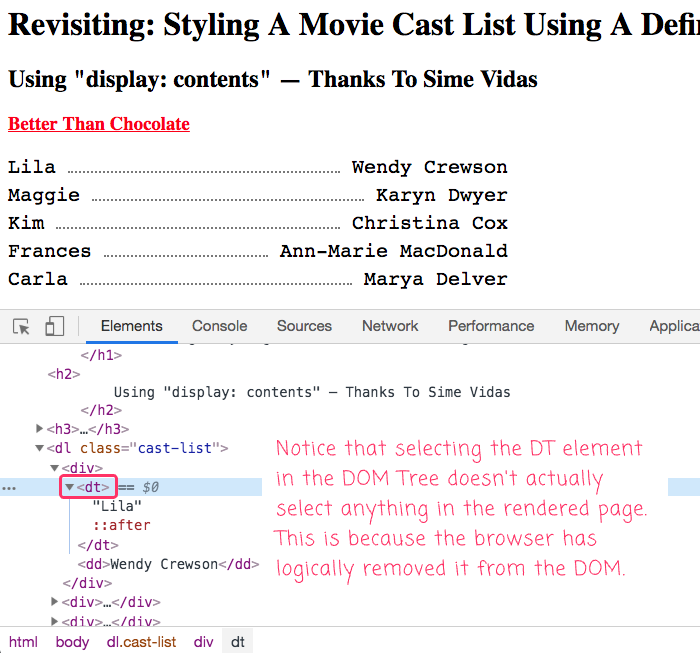
Task: Collapse the first div node
Action: [x=54, y=468]
